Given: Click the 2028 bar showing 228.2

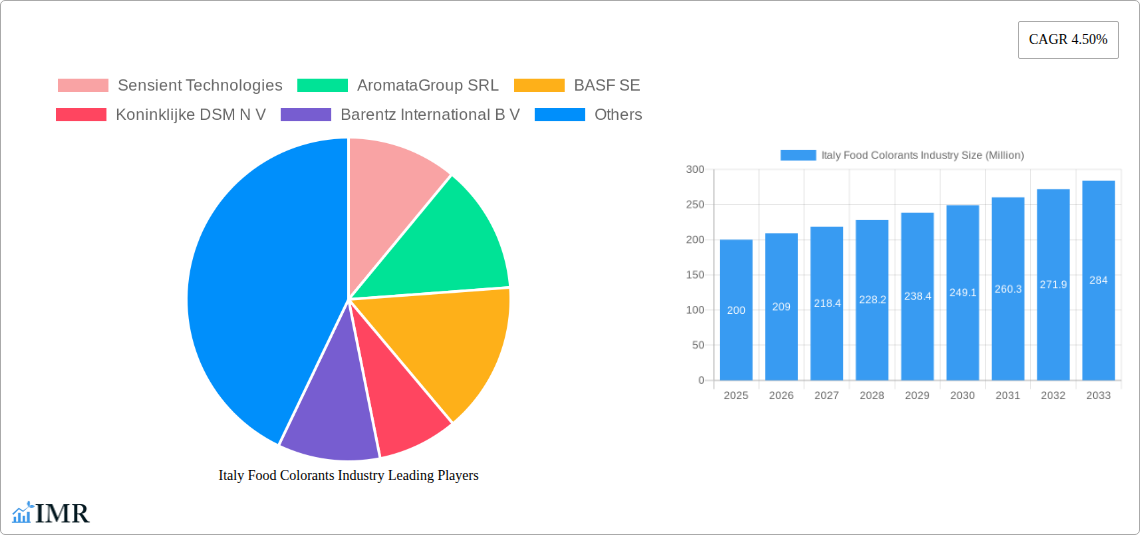Looking at the screenshot, I should 872,300.
